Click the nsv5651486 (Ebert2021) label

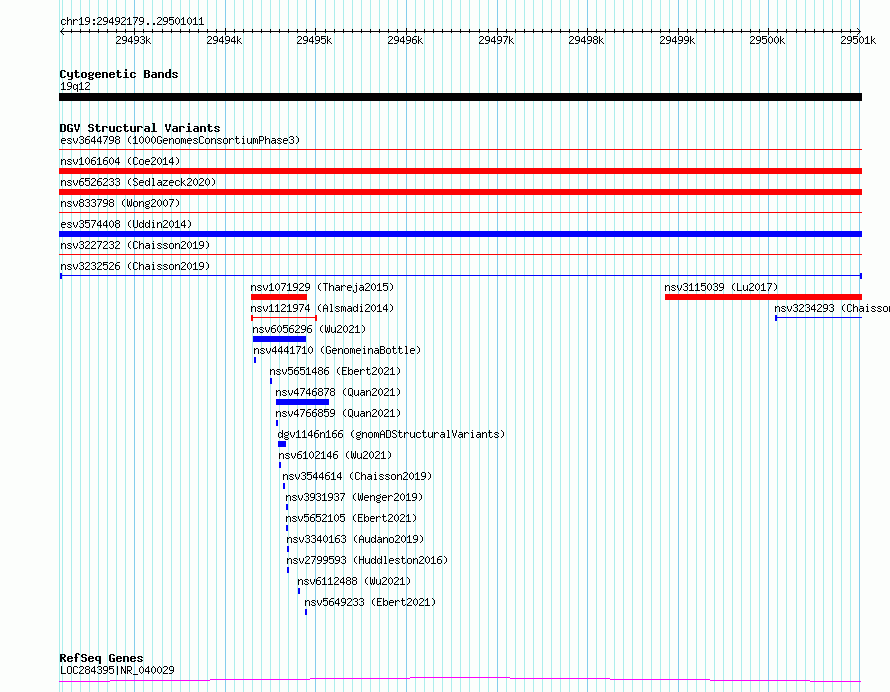[x=335, y=371]
